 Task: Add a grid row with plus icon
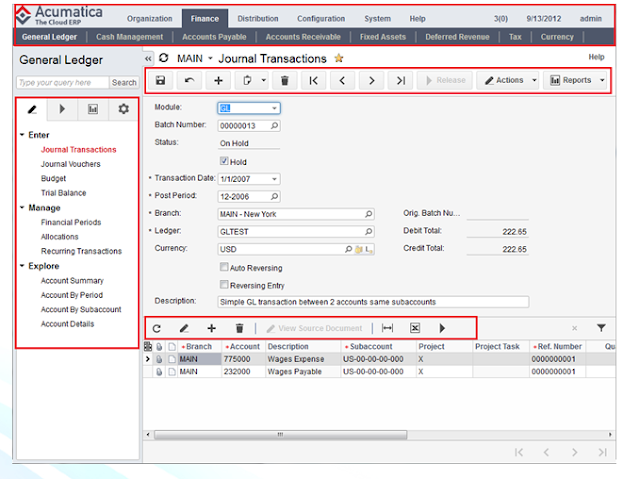point(211,328)
